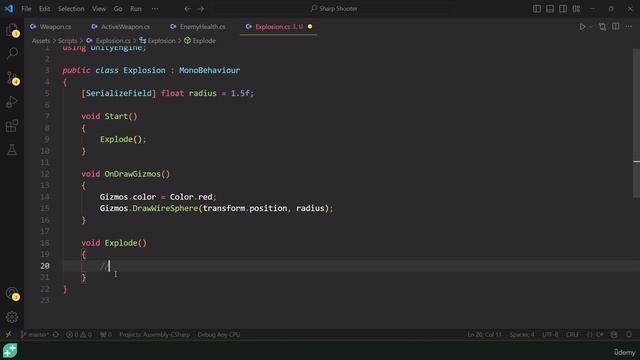This screenshot has height=360, width=640.
Task: Split the editor to the right
Action: [x=616, y=27]
